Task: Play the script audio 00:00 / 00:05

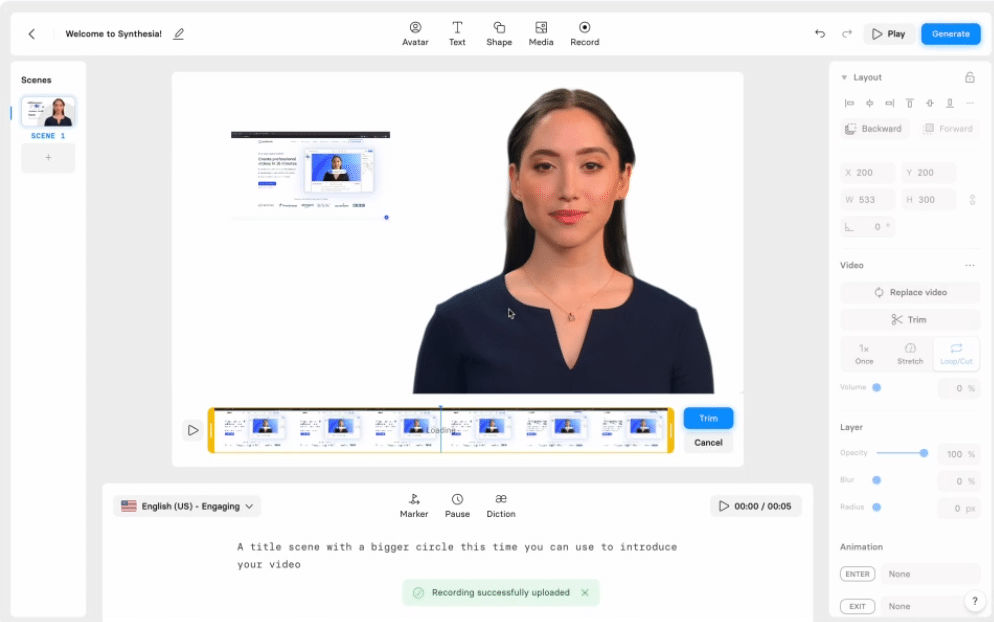Action: pos(755,506)
